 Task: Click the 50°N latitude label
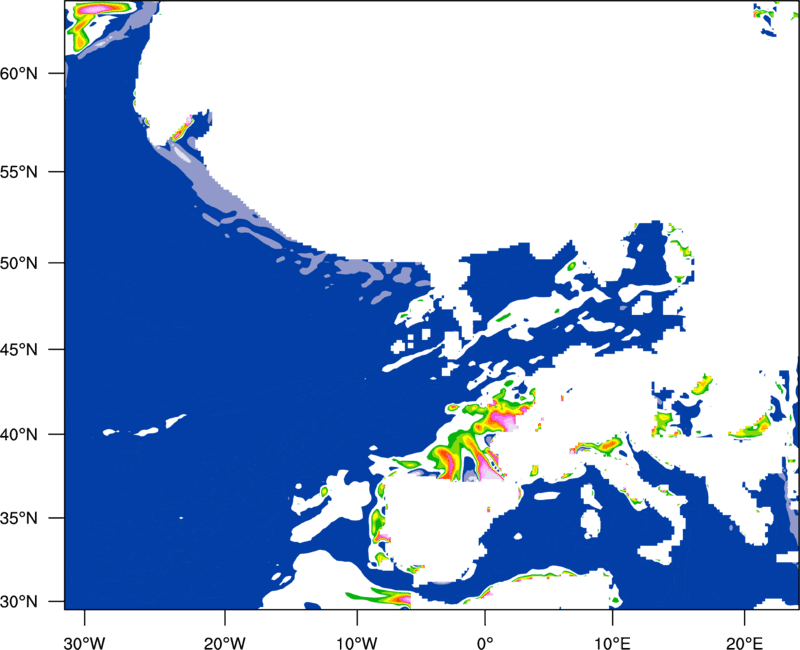pos(19,263)
